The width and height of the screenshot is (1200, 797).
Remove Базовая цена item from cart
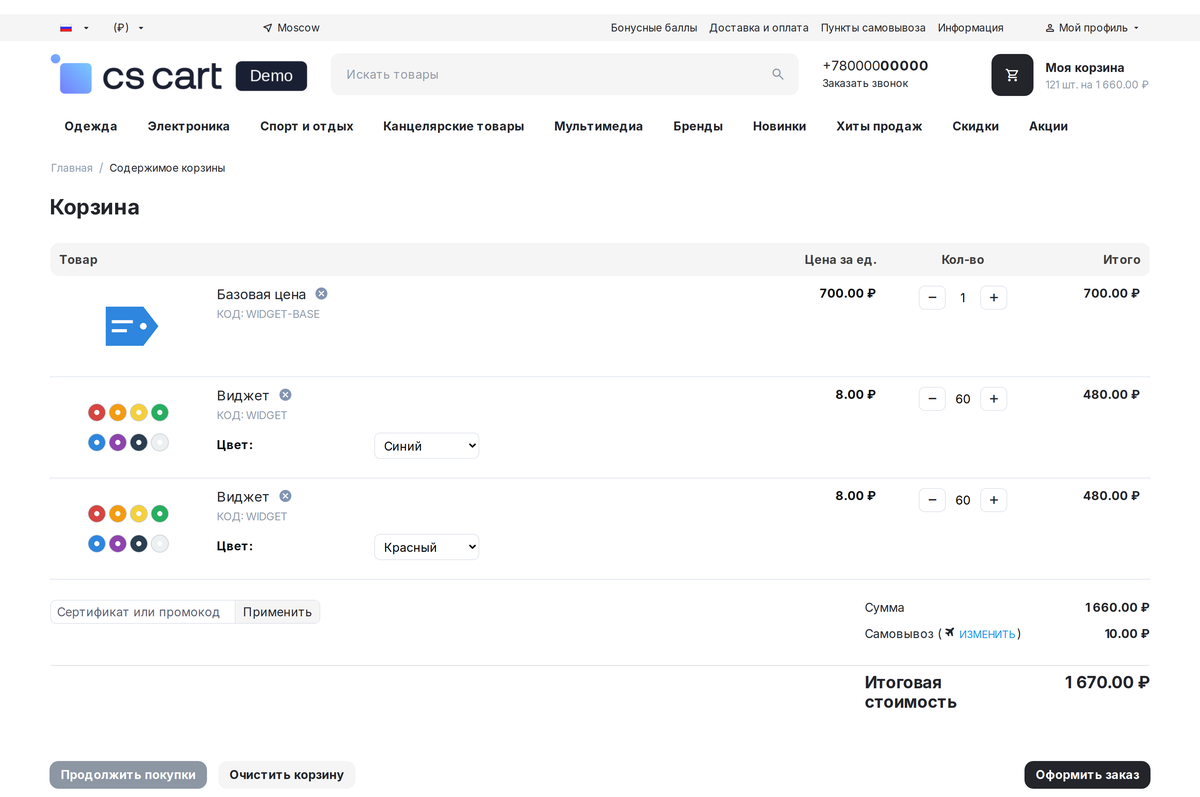click(x=321, y=294)
